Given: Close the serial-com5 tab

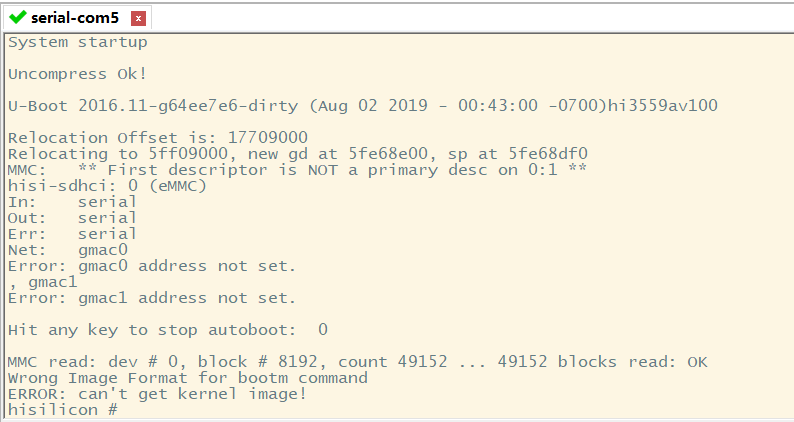Looking at the screenshot, I should pyautogui.click(x=138, y=18).
